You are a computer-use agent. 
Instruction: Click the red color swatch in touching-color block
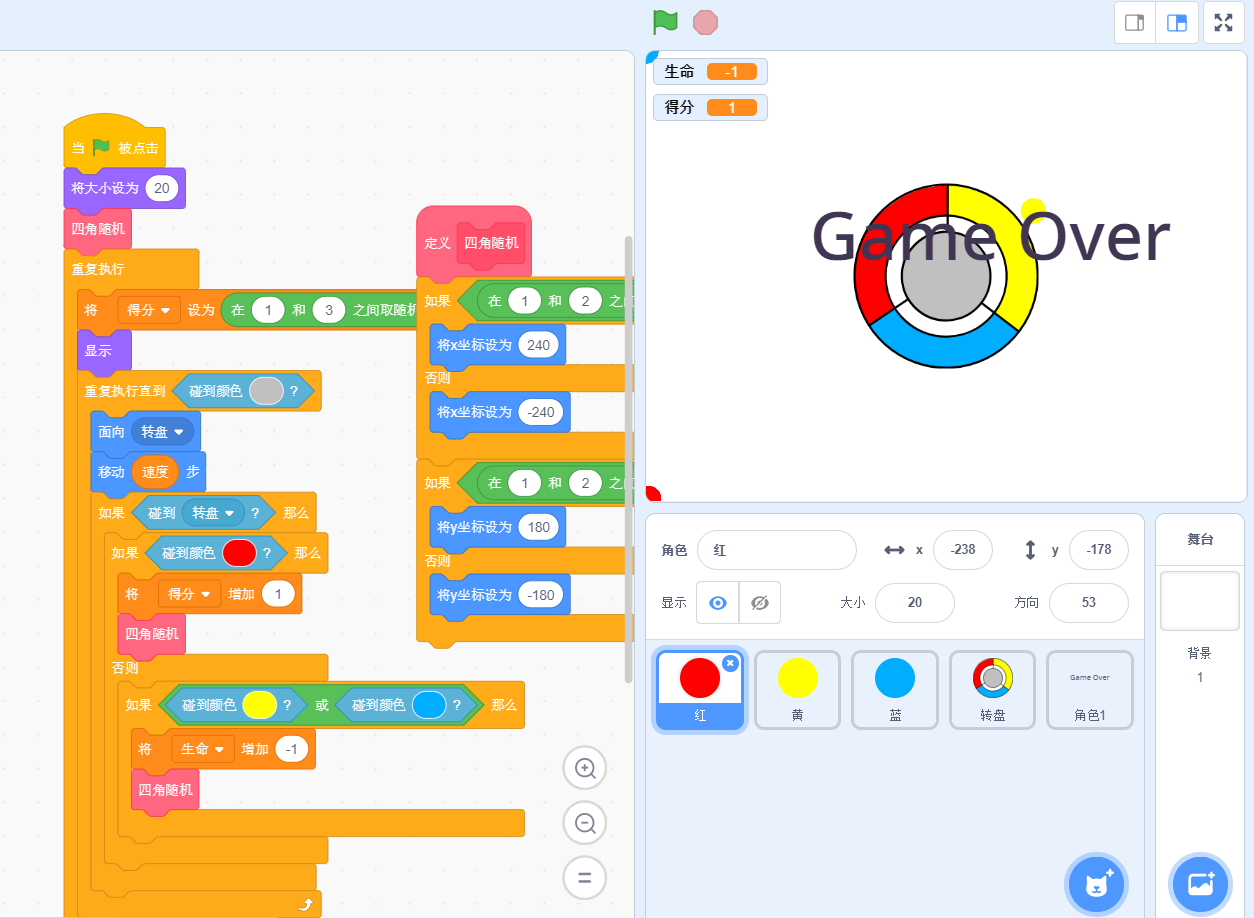pos(239,553)
